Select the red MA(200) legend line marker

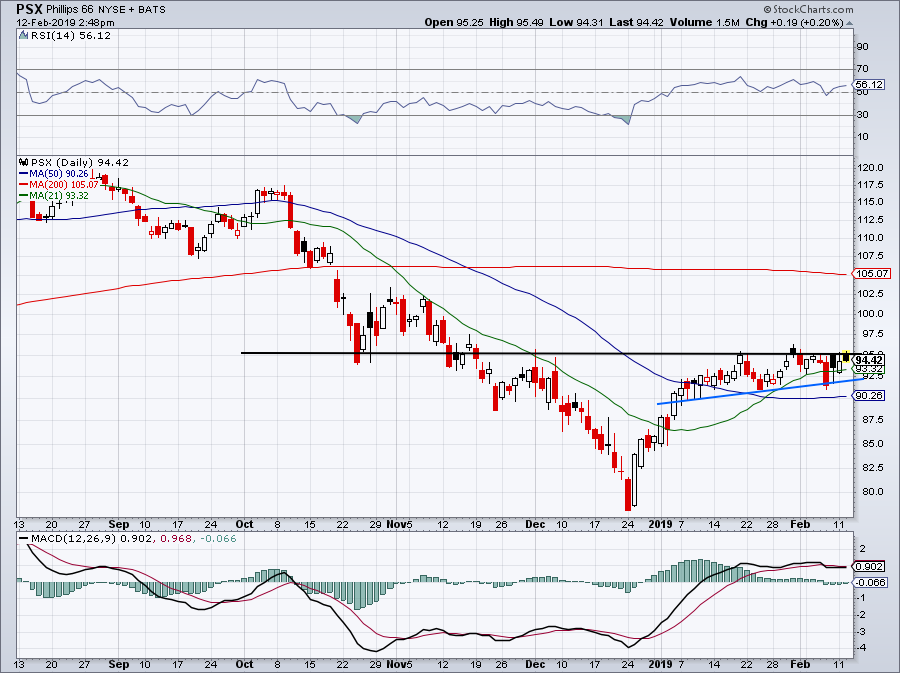[24, 185]
